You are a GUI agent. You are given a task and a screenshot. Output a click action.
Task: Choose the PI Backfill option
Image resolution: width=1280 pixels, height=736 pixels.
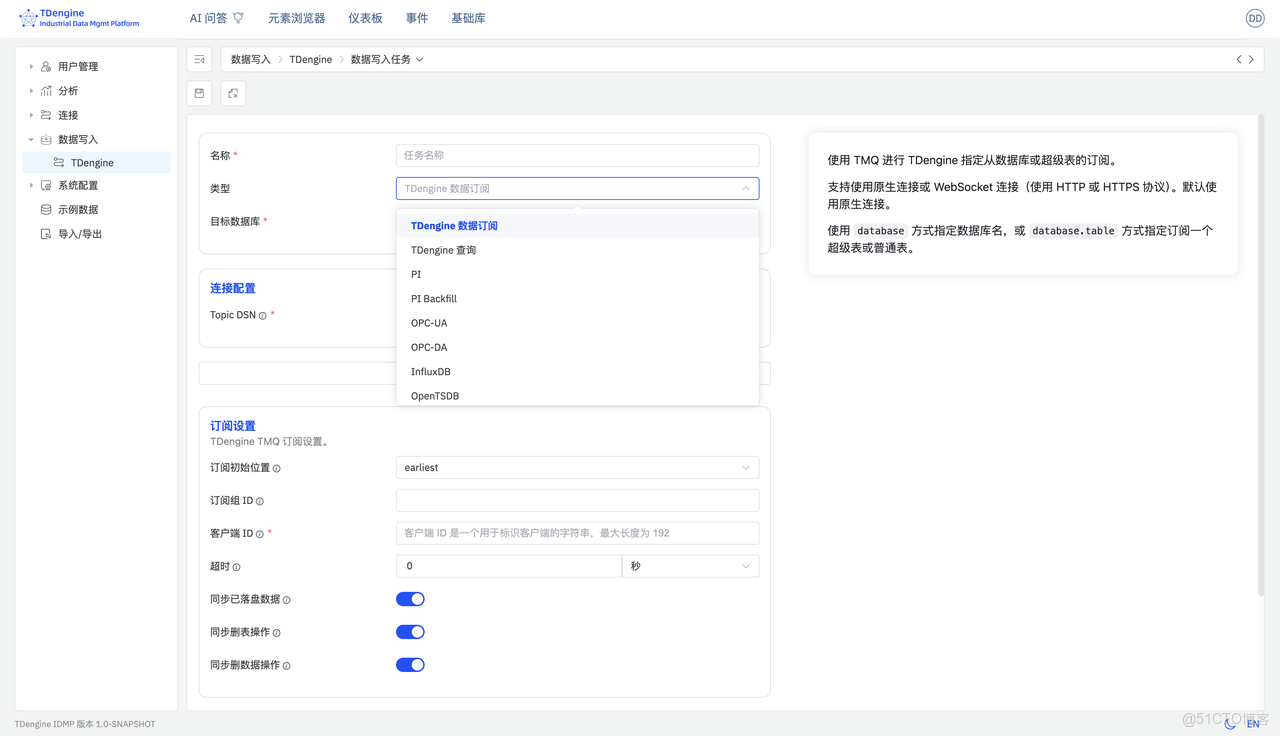pos(577,299)
